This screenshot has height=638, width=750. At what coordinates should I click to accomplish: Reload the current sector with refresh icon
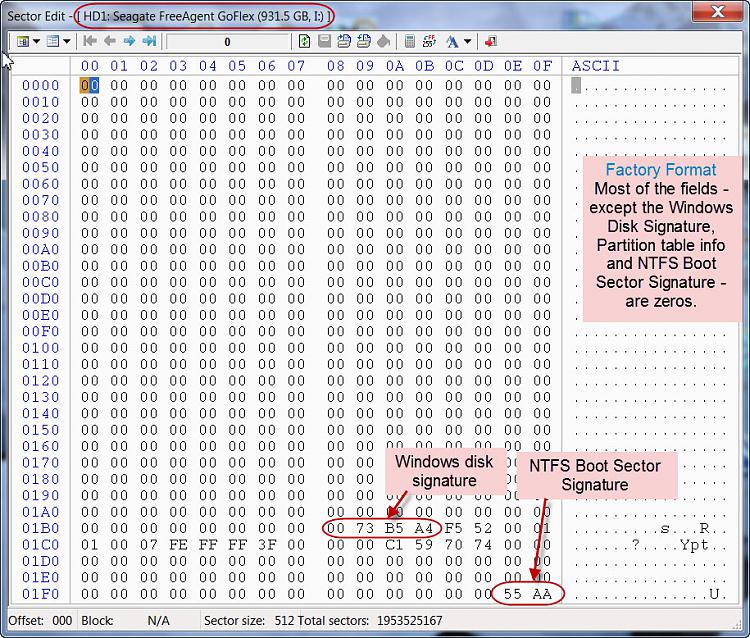tap(304, 42)
